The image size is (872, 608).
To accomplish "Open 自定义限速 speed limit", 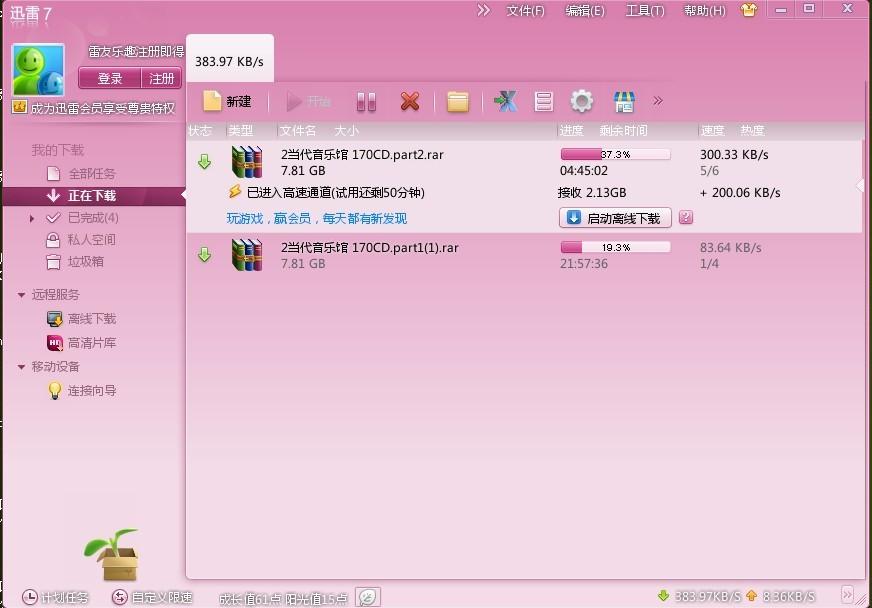I will (152, 597).
